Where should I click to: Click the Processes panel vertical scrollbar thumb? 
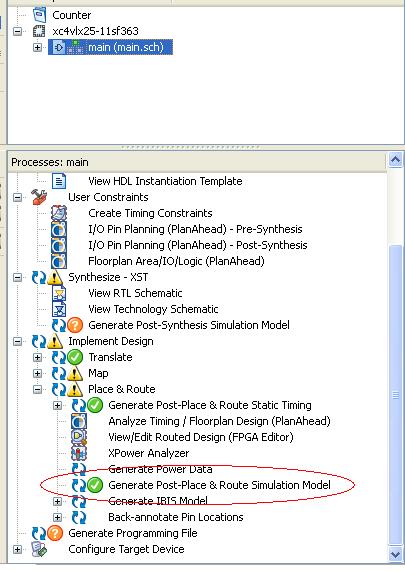tap(396, 395)
